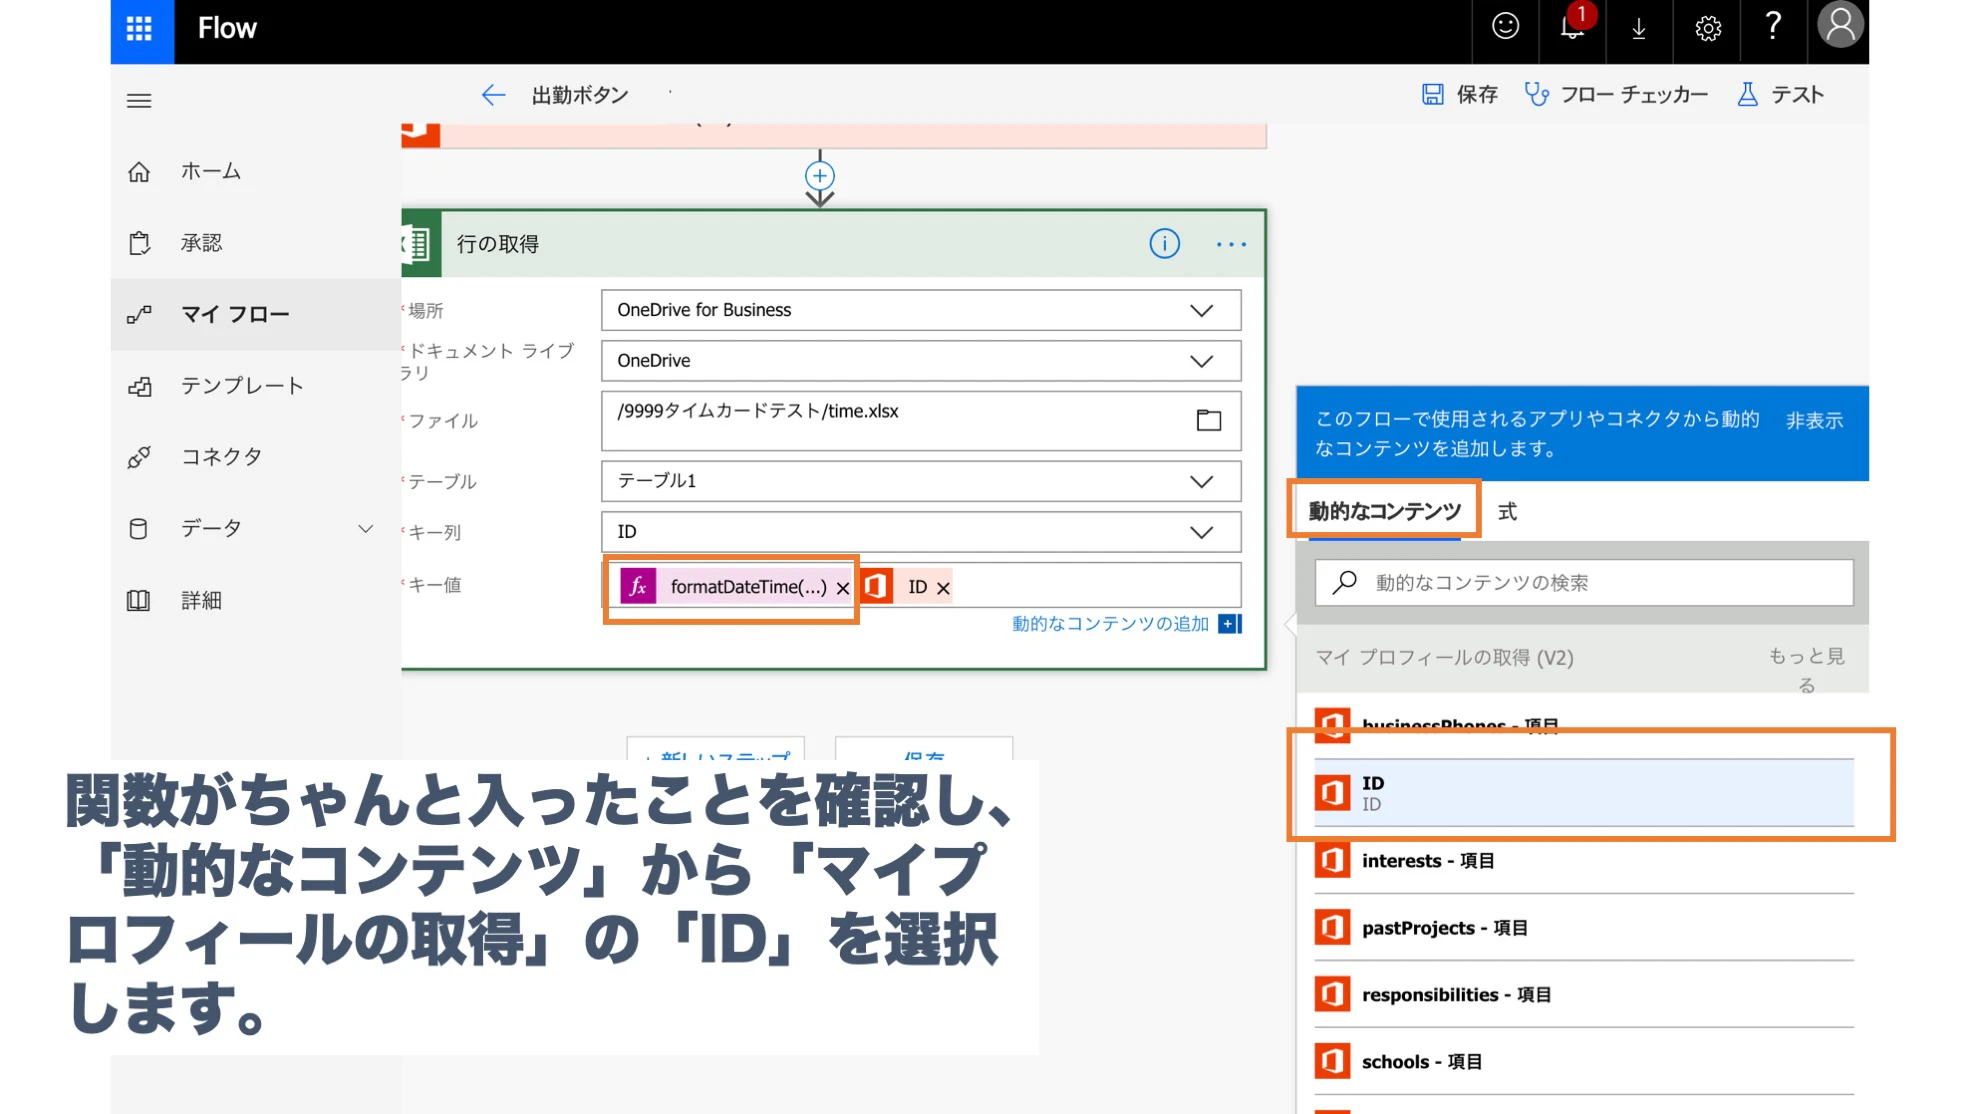1980x1114 pixels.
Task: Expand the 場所 dropdown
Action: coord(1202,310)
